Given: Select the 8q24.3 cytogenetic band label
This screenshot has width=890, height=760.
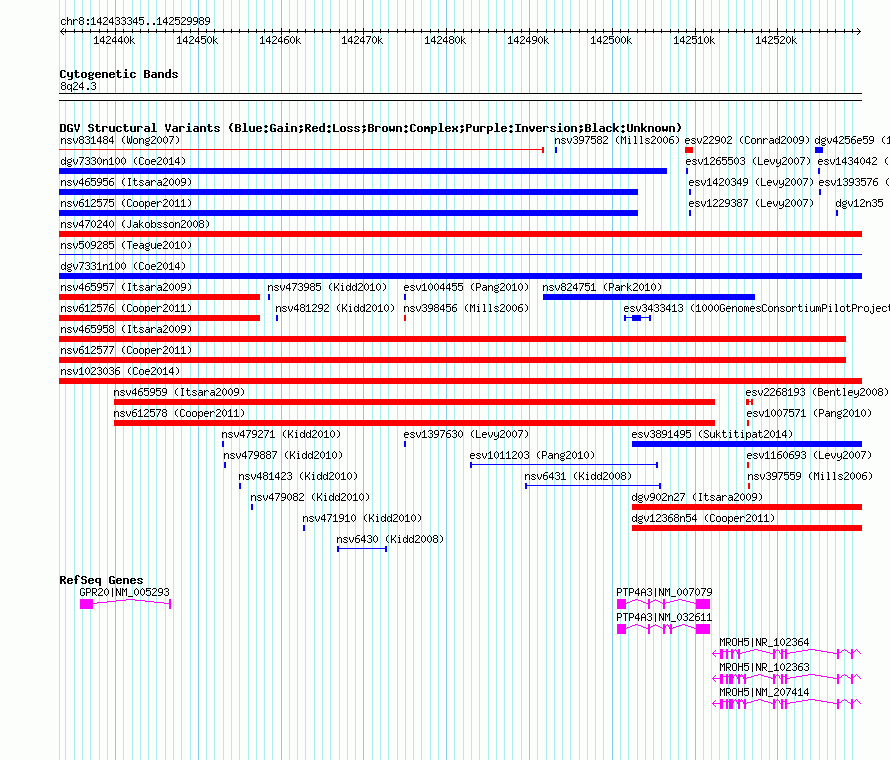Looking at the screenshot, I should pyautogui.click(x=78, y=86).
